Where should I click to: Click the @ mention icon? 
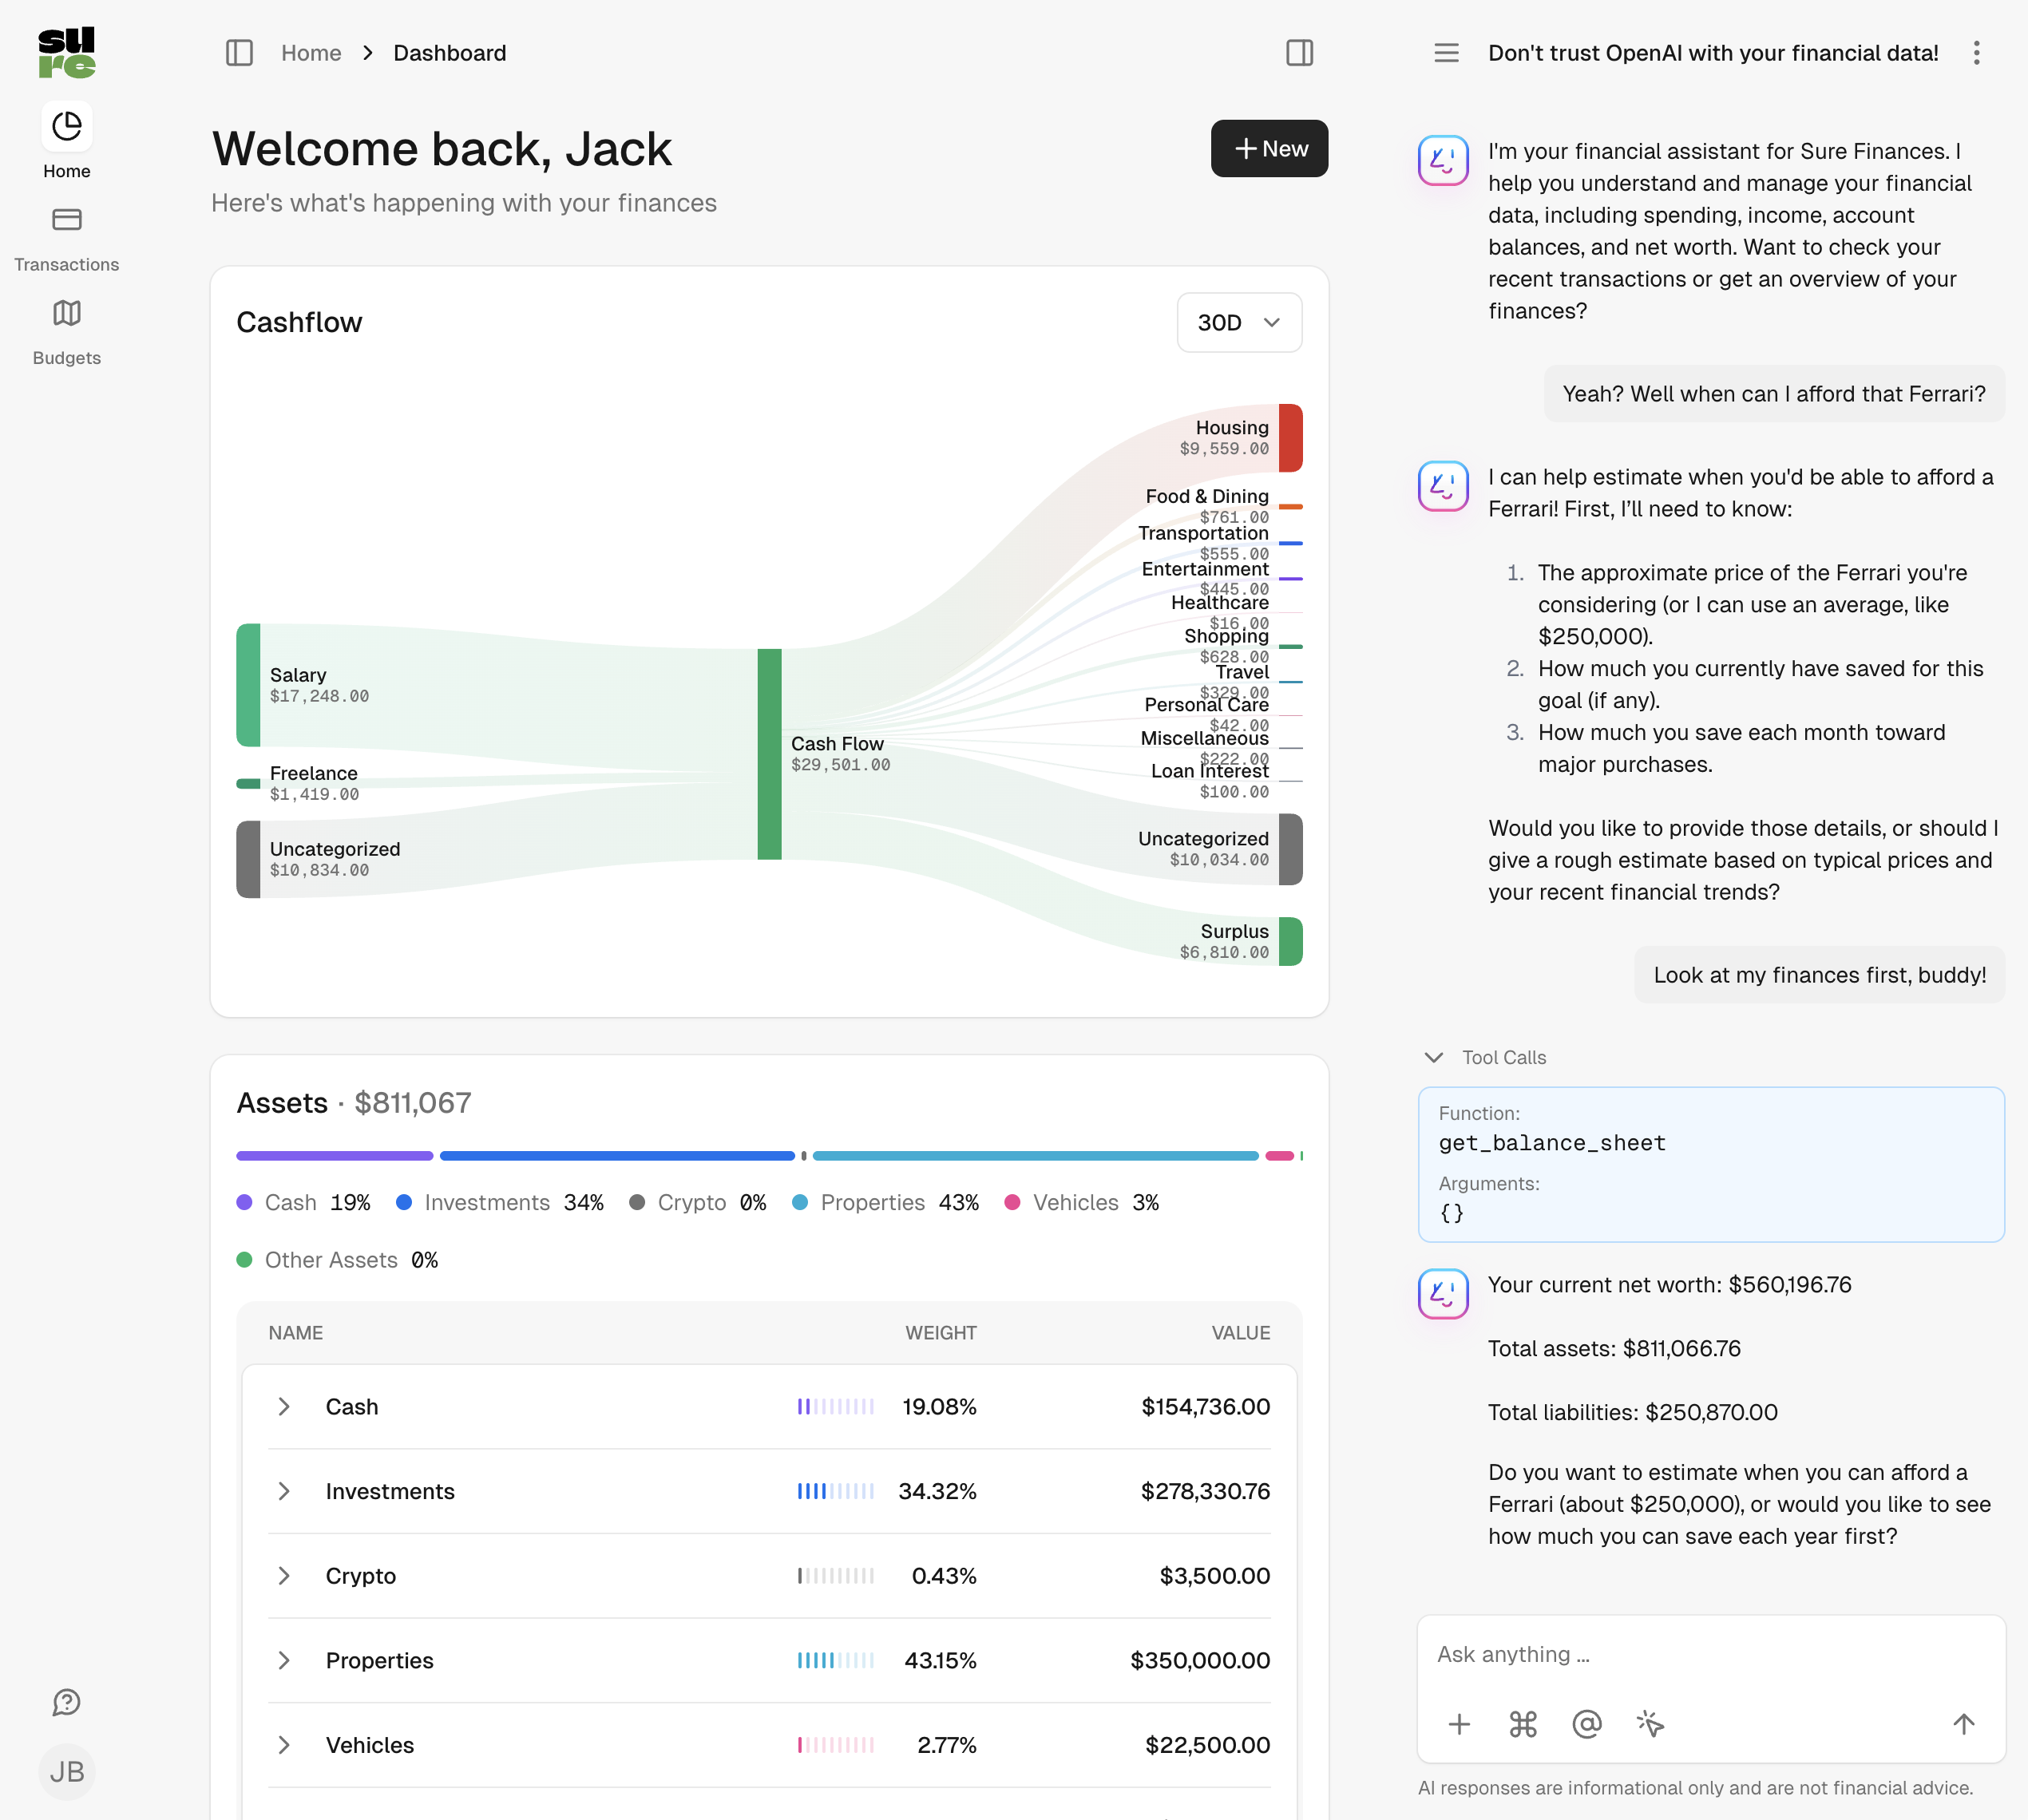[1587, 1724]
